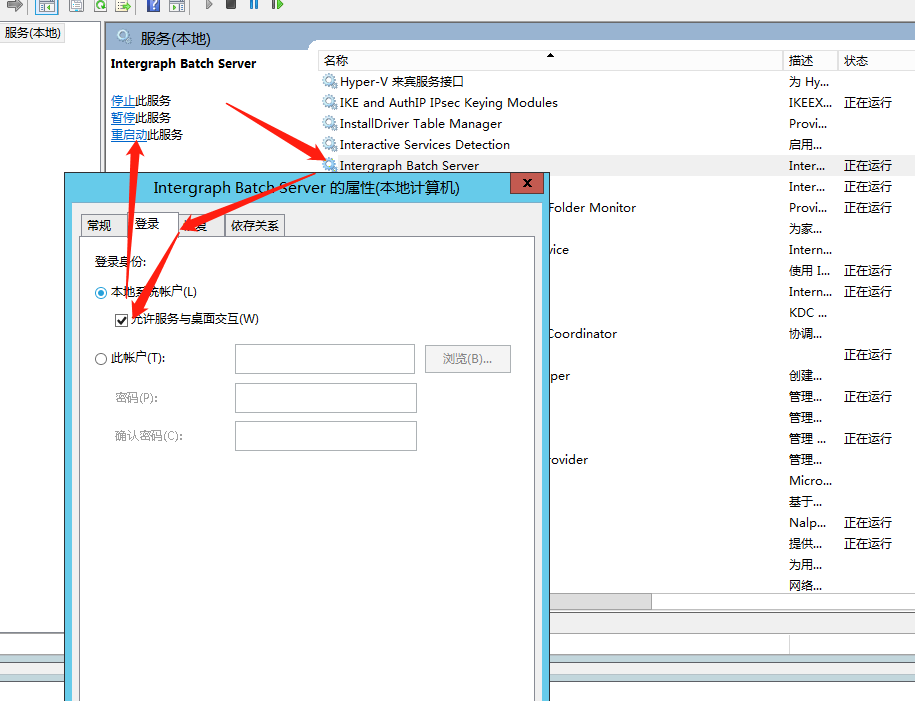The width and height of the screenshot is (915, 701).
Task: Click the Refresh toolbar icon
Action: (x=100, y=5)
